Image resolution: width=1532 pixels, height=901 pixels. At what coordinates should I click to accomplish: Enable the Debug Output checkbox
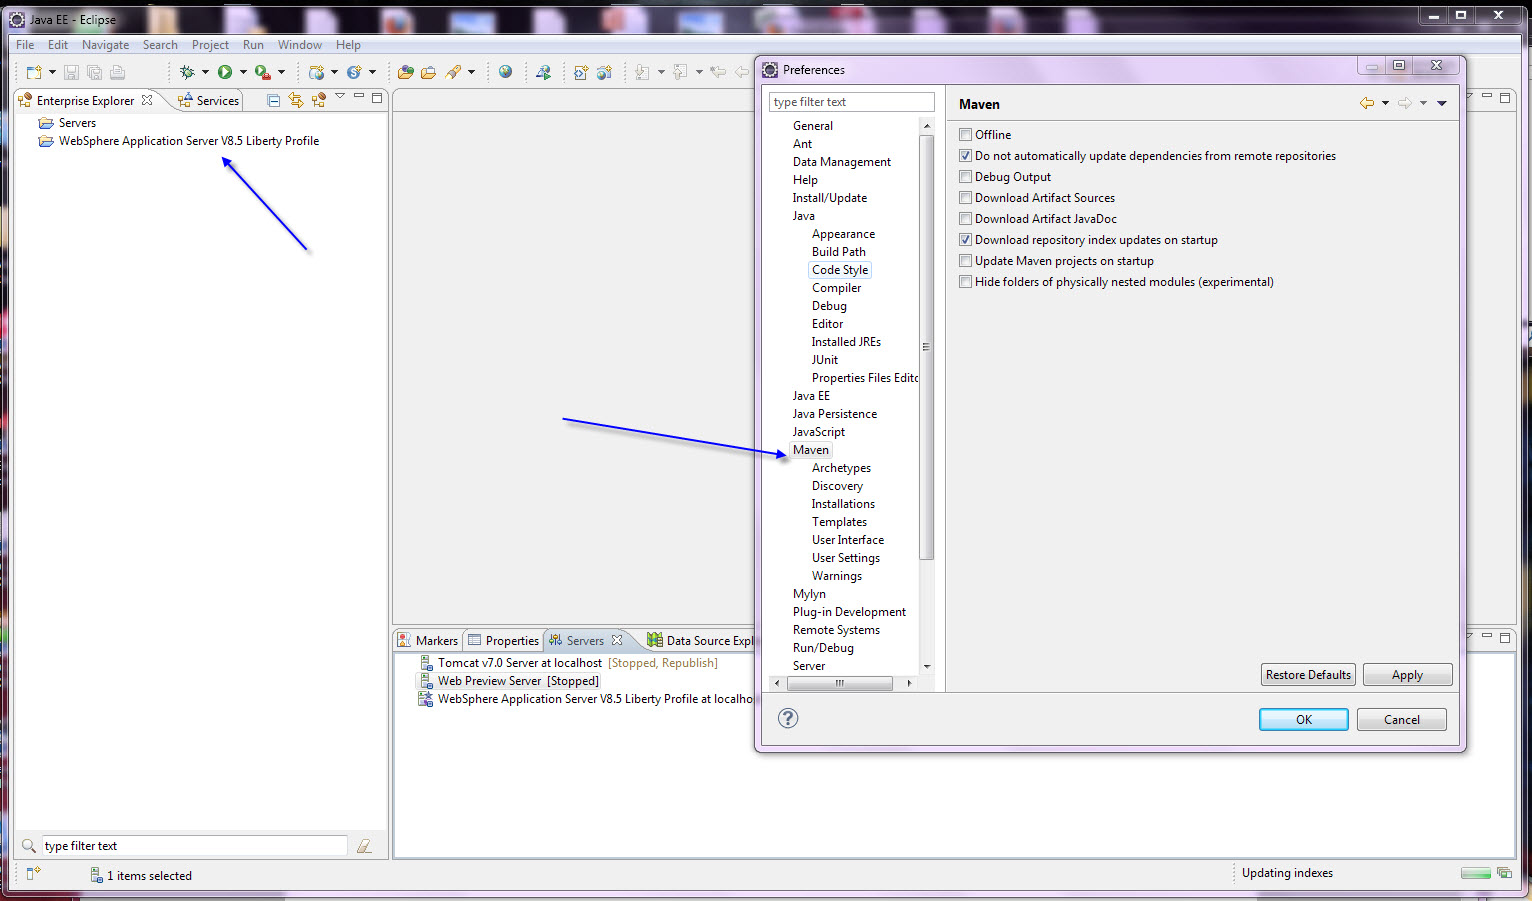pos(965,177)
